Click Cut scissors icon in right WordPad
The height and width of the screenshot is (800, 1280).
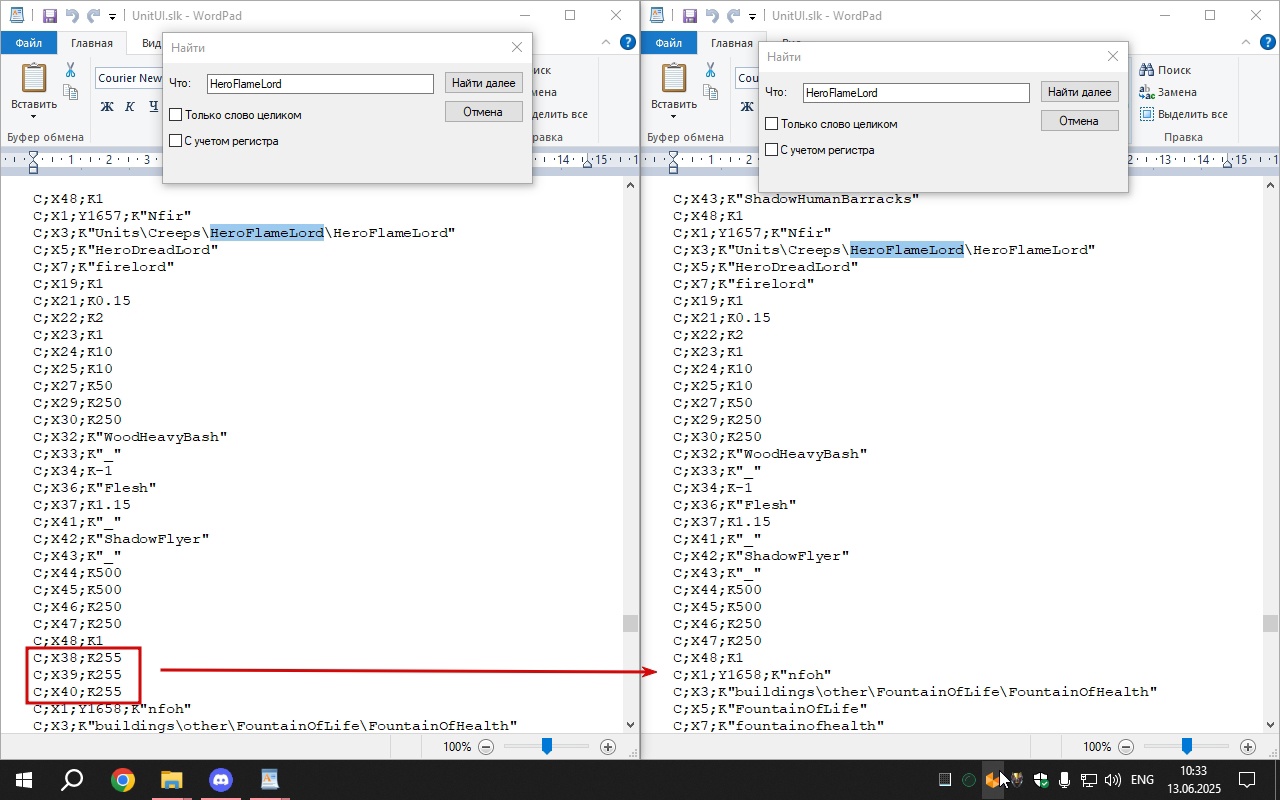[711, 70]
